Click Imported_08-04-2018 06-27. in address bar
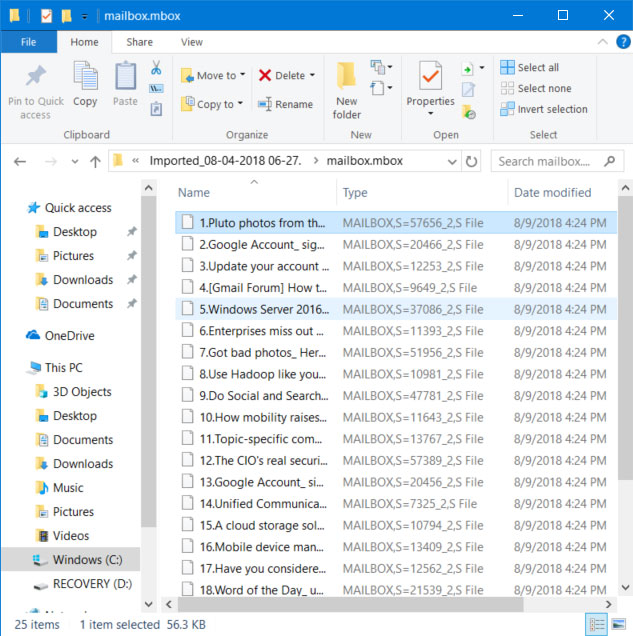The height and width of the screenshot is (636, 633). click(225, 161)
